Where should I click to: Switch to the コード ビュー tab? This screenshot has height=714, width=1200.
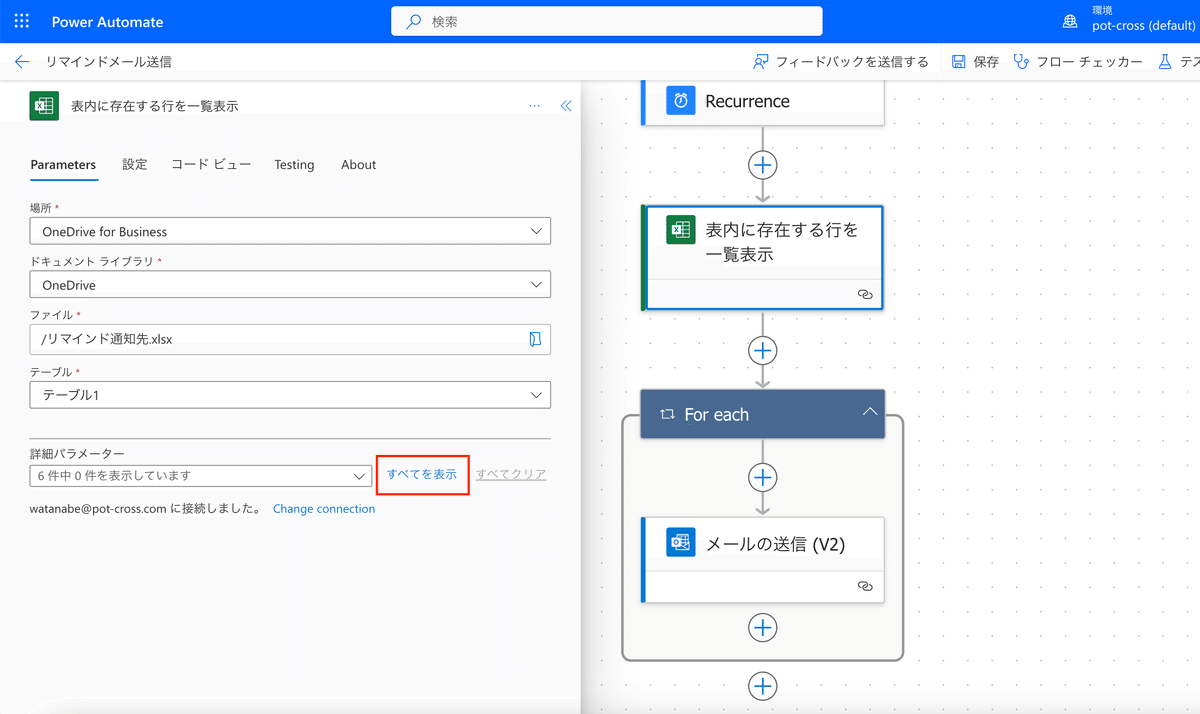[x=211, y=165]
